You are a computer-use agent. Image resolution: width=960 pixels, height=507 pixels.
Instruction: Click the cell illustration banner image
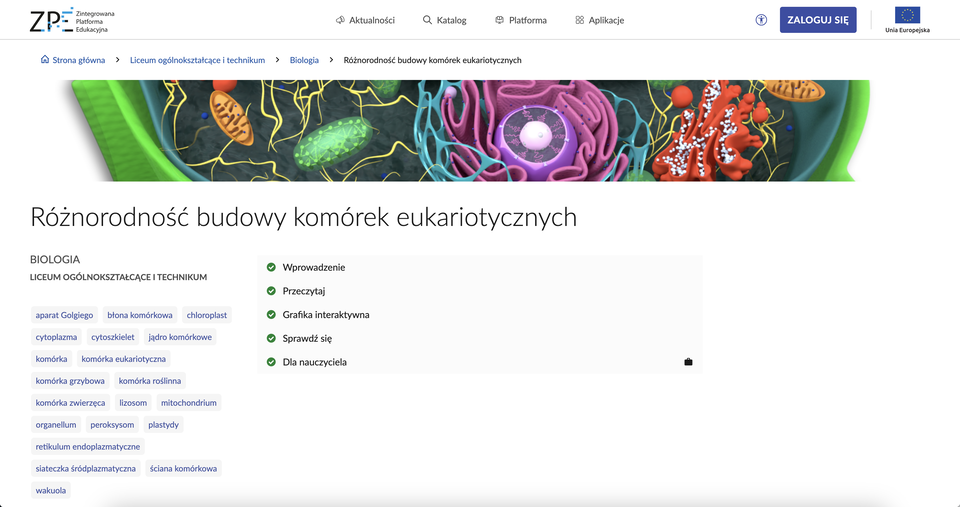pyautogui.click(x=465, y=131)
